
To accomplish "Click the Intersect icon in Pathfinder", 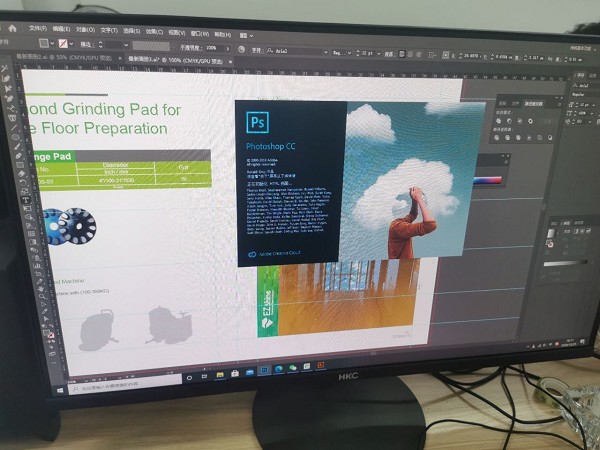I will pyautogui.click(x=519, y=121).
